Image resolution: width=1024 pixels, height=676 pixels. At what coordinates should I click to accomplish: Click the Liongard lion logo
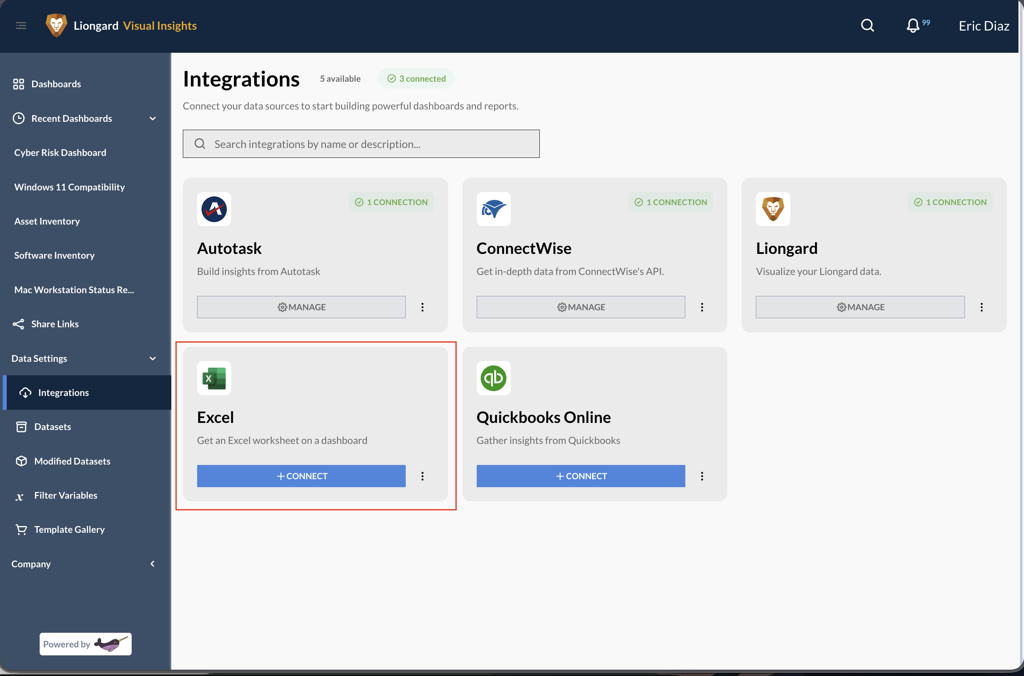(56, 25)
